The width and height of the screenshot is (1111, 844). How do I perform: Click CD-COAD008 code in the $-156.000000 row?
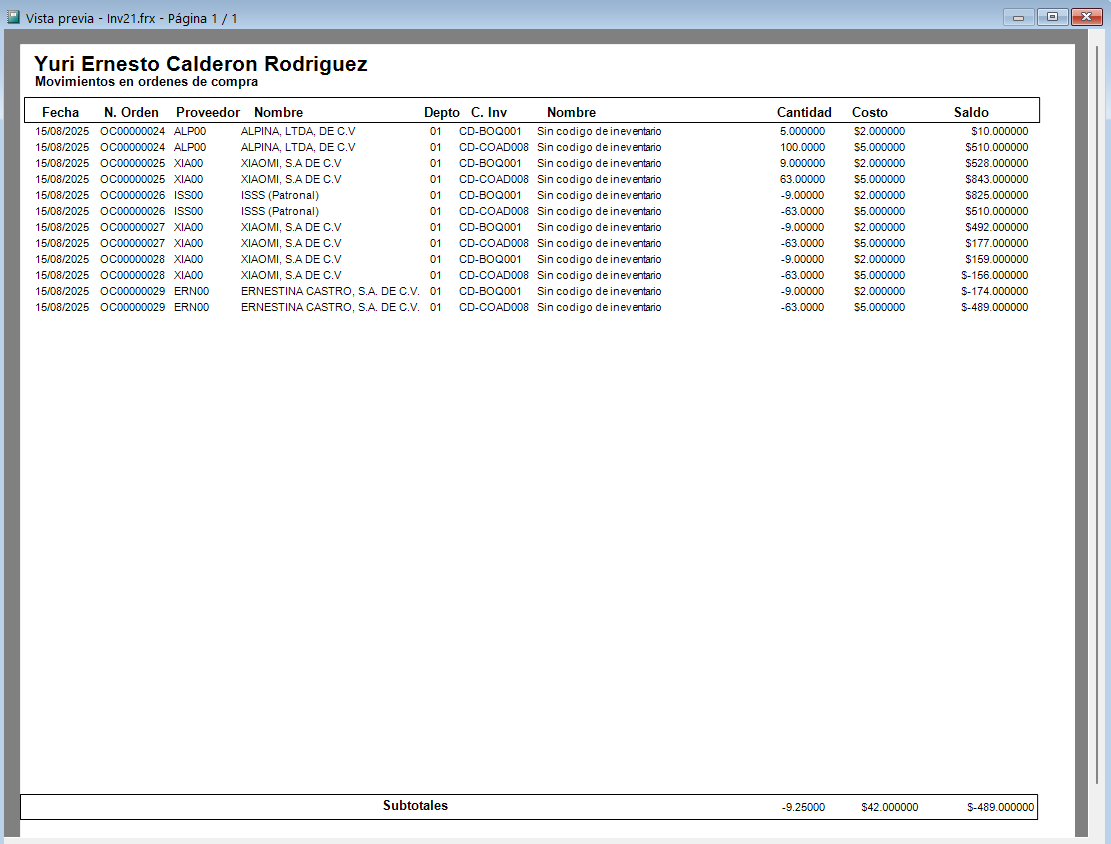pos(494,275)
